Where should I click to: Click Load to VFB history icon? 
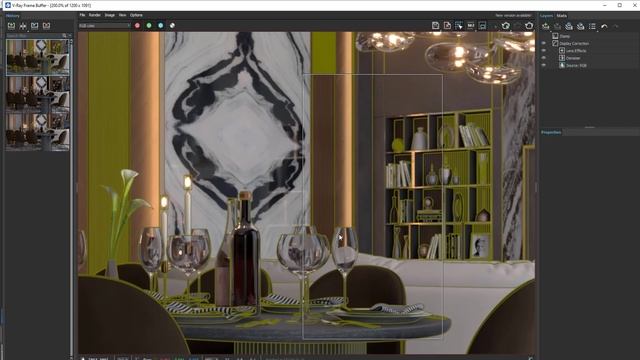[35, 26]
